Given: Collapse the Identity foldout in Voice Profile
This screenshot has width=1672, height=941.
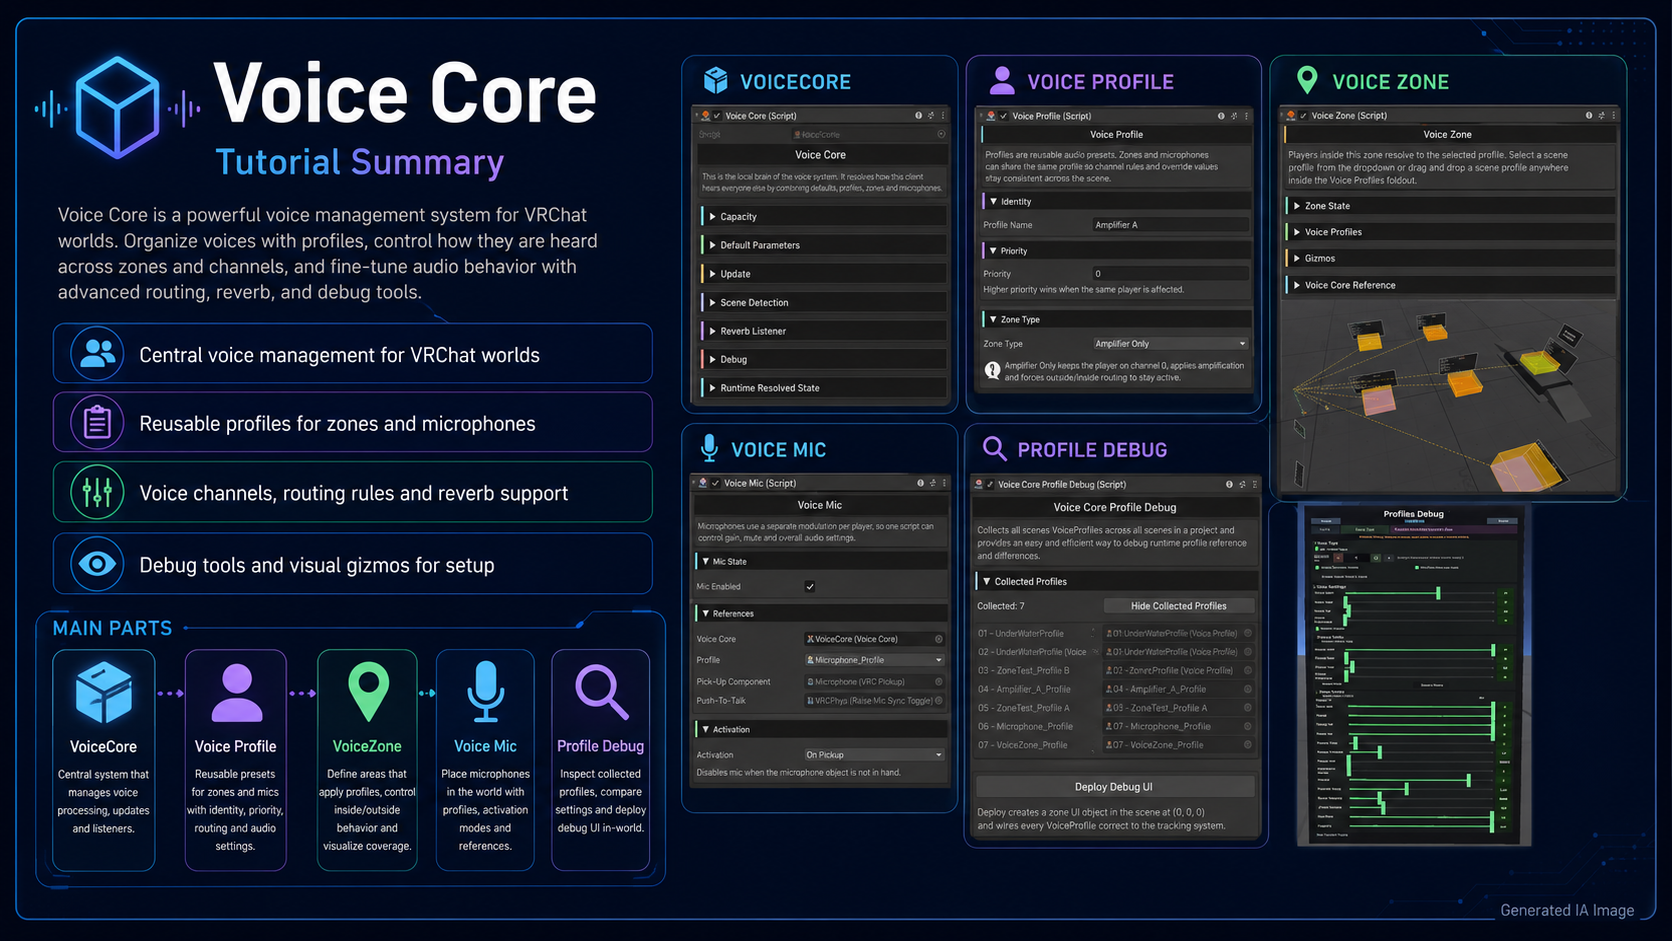Looking at the screenshot, I should point(1116,201).
